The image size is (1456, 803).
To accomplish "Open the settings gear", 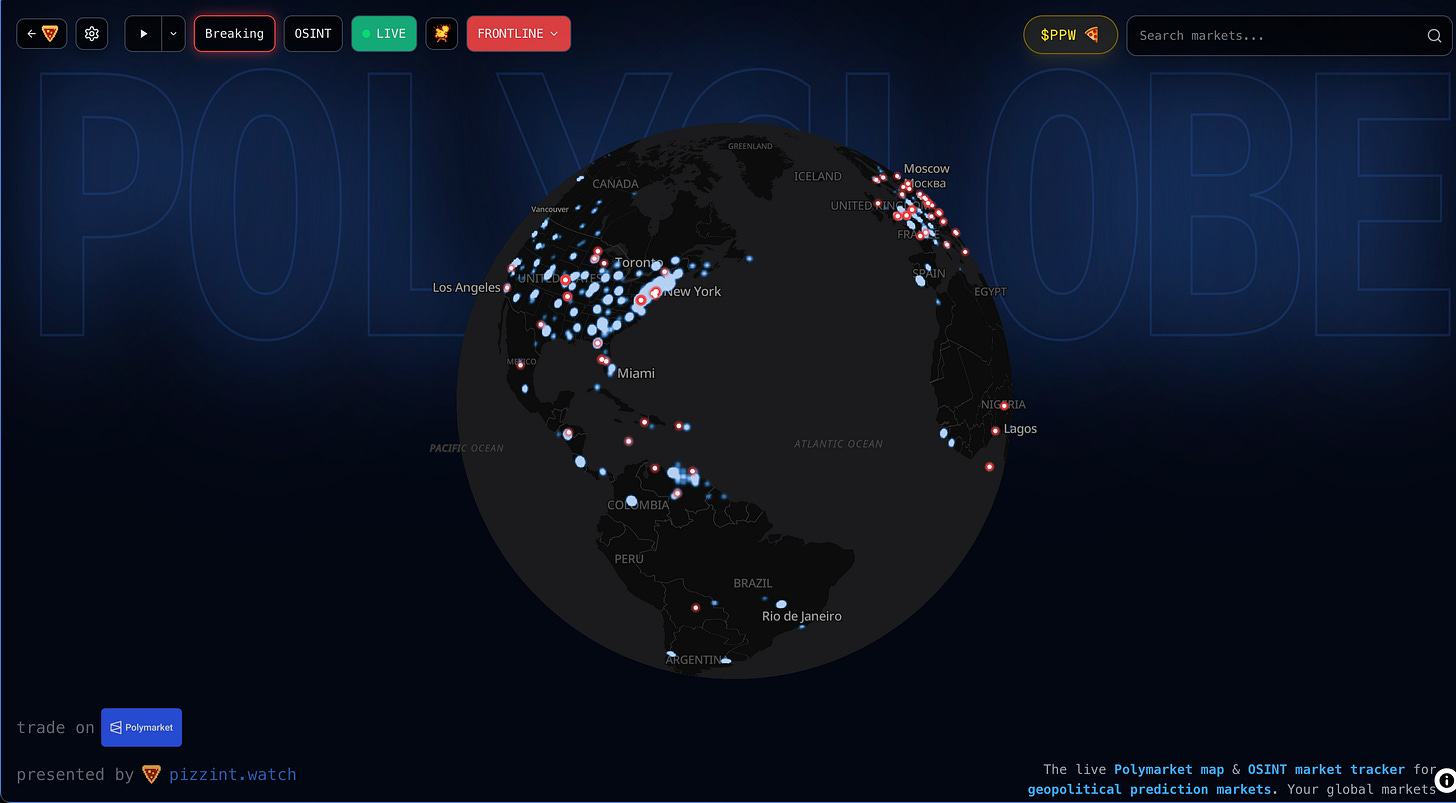I will click(x=92, y=34).
